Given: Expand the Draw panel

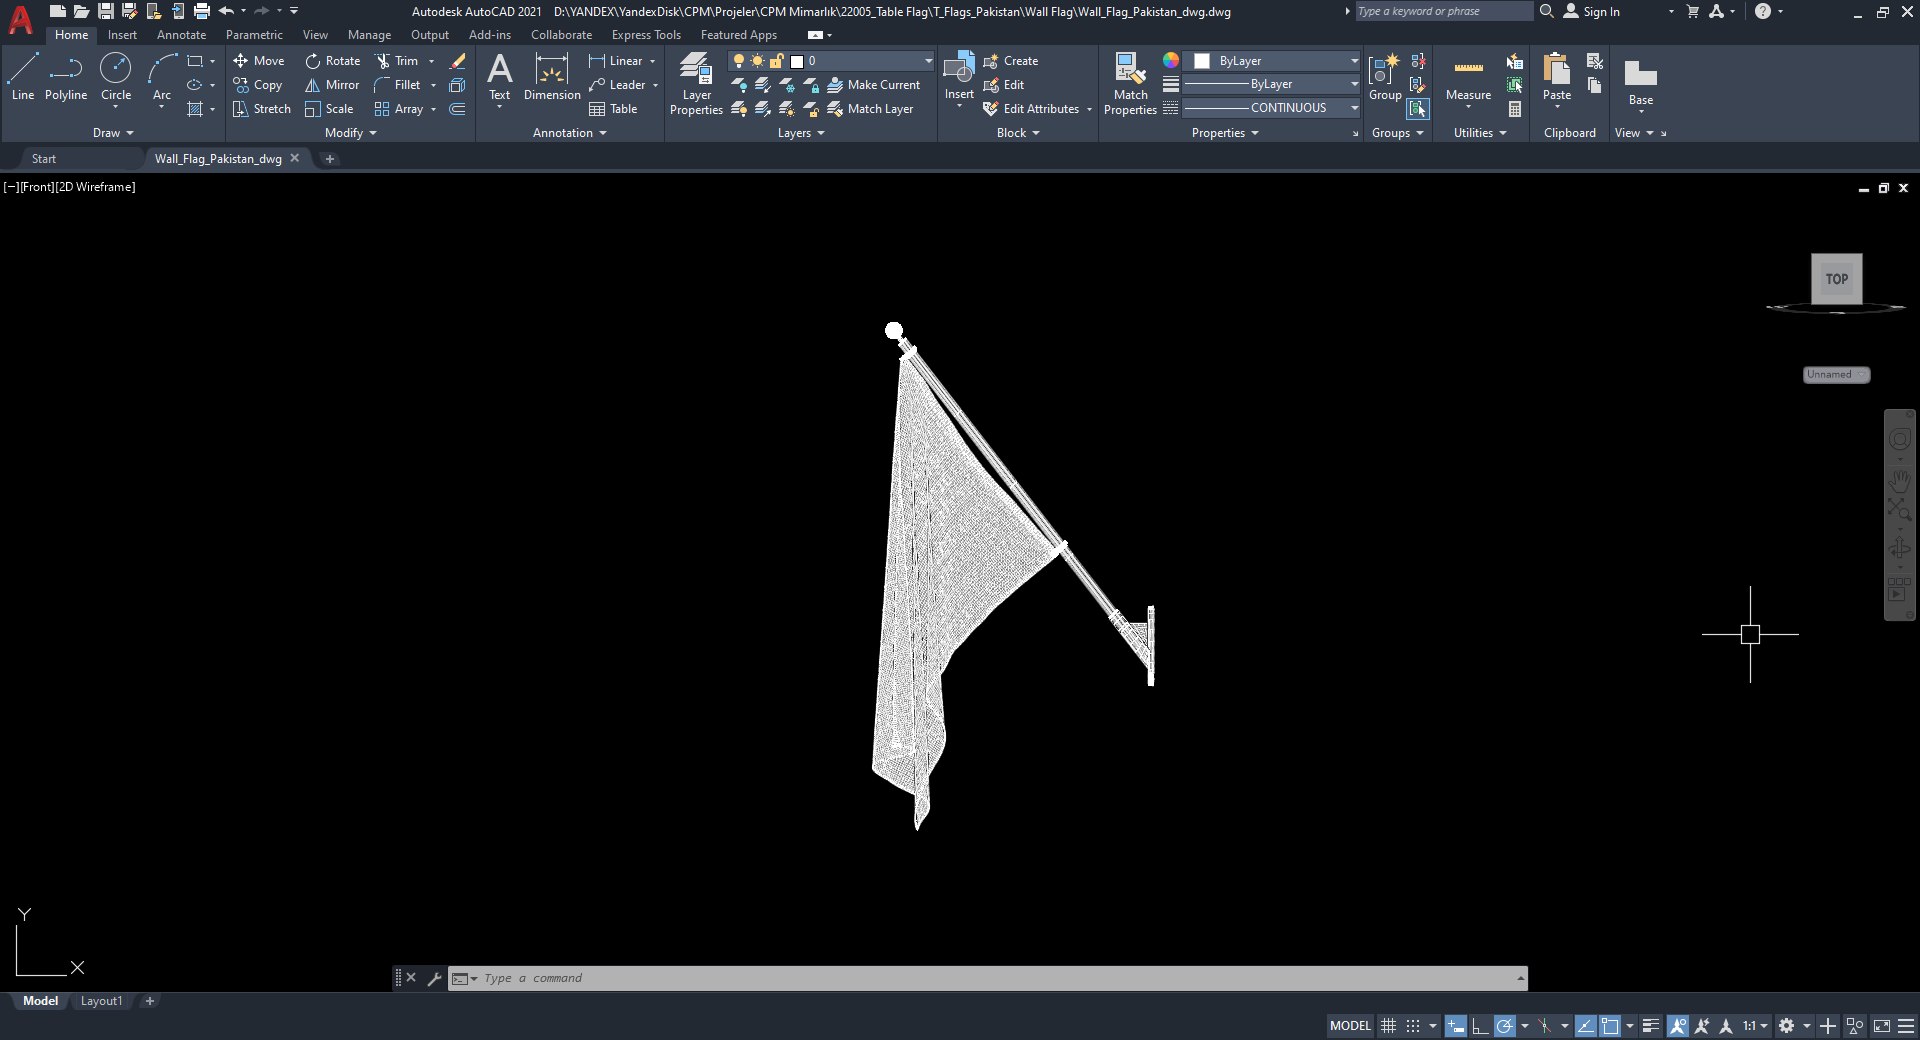Looking at the screenshot, I should coord(113,133).
